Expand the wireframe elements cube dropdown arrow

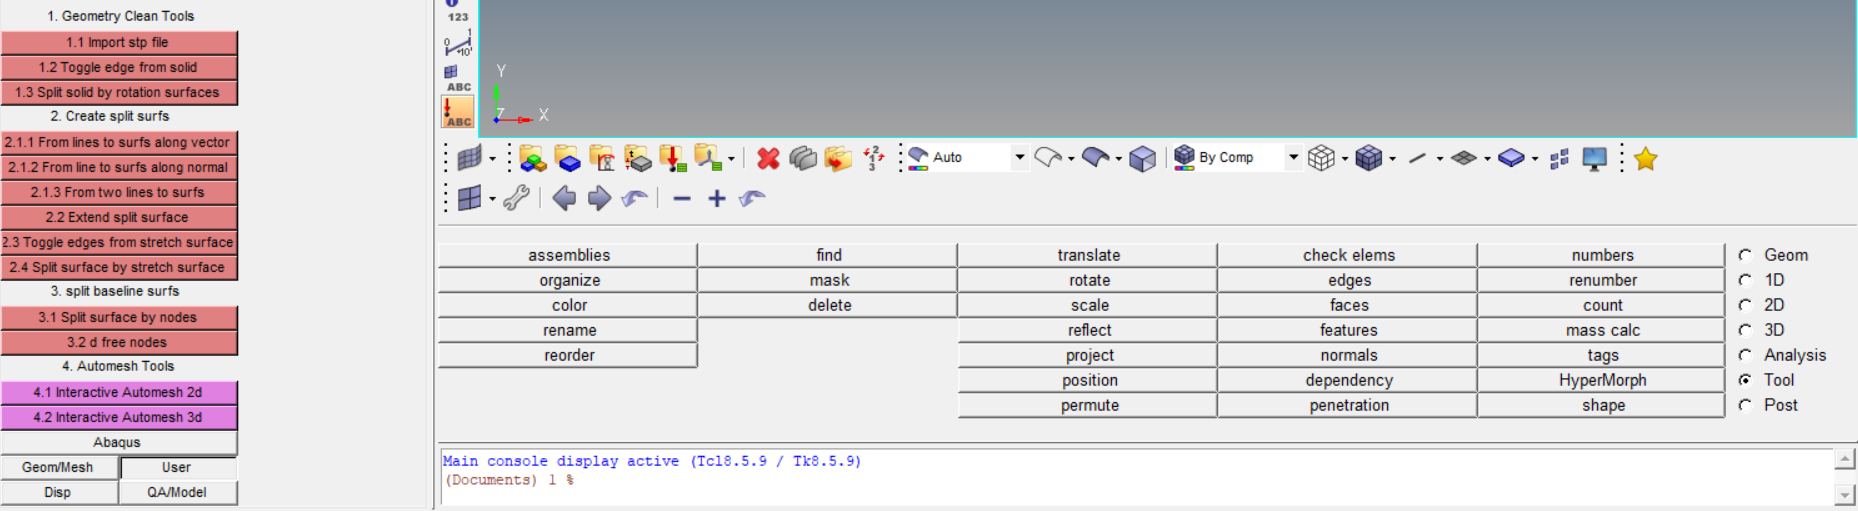1344,159
